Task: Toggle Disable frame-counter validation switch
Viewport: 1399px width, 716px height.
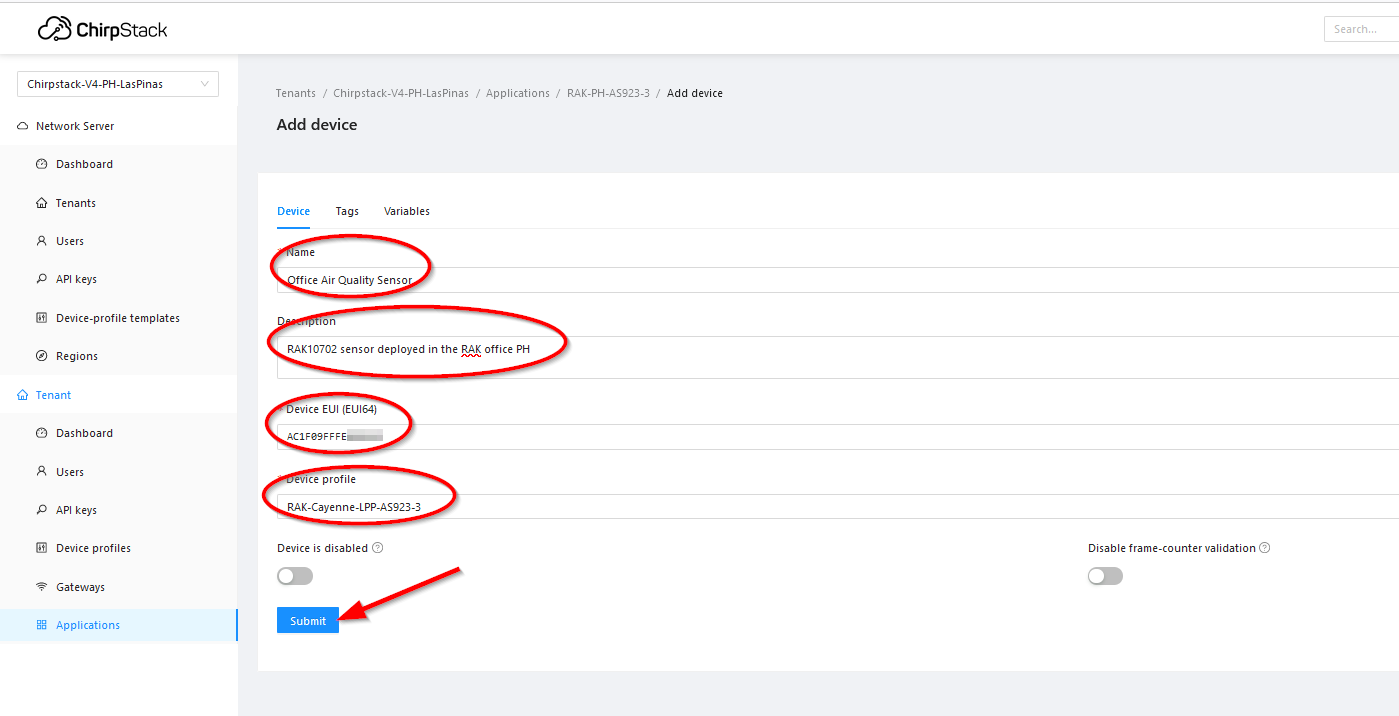Action: (1105, 576)
